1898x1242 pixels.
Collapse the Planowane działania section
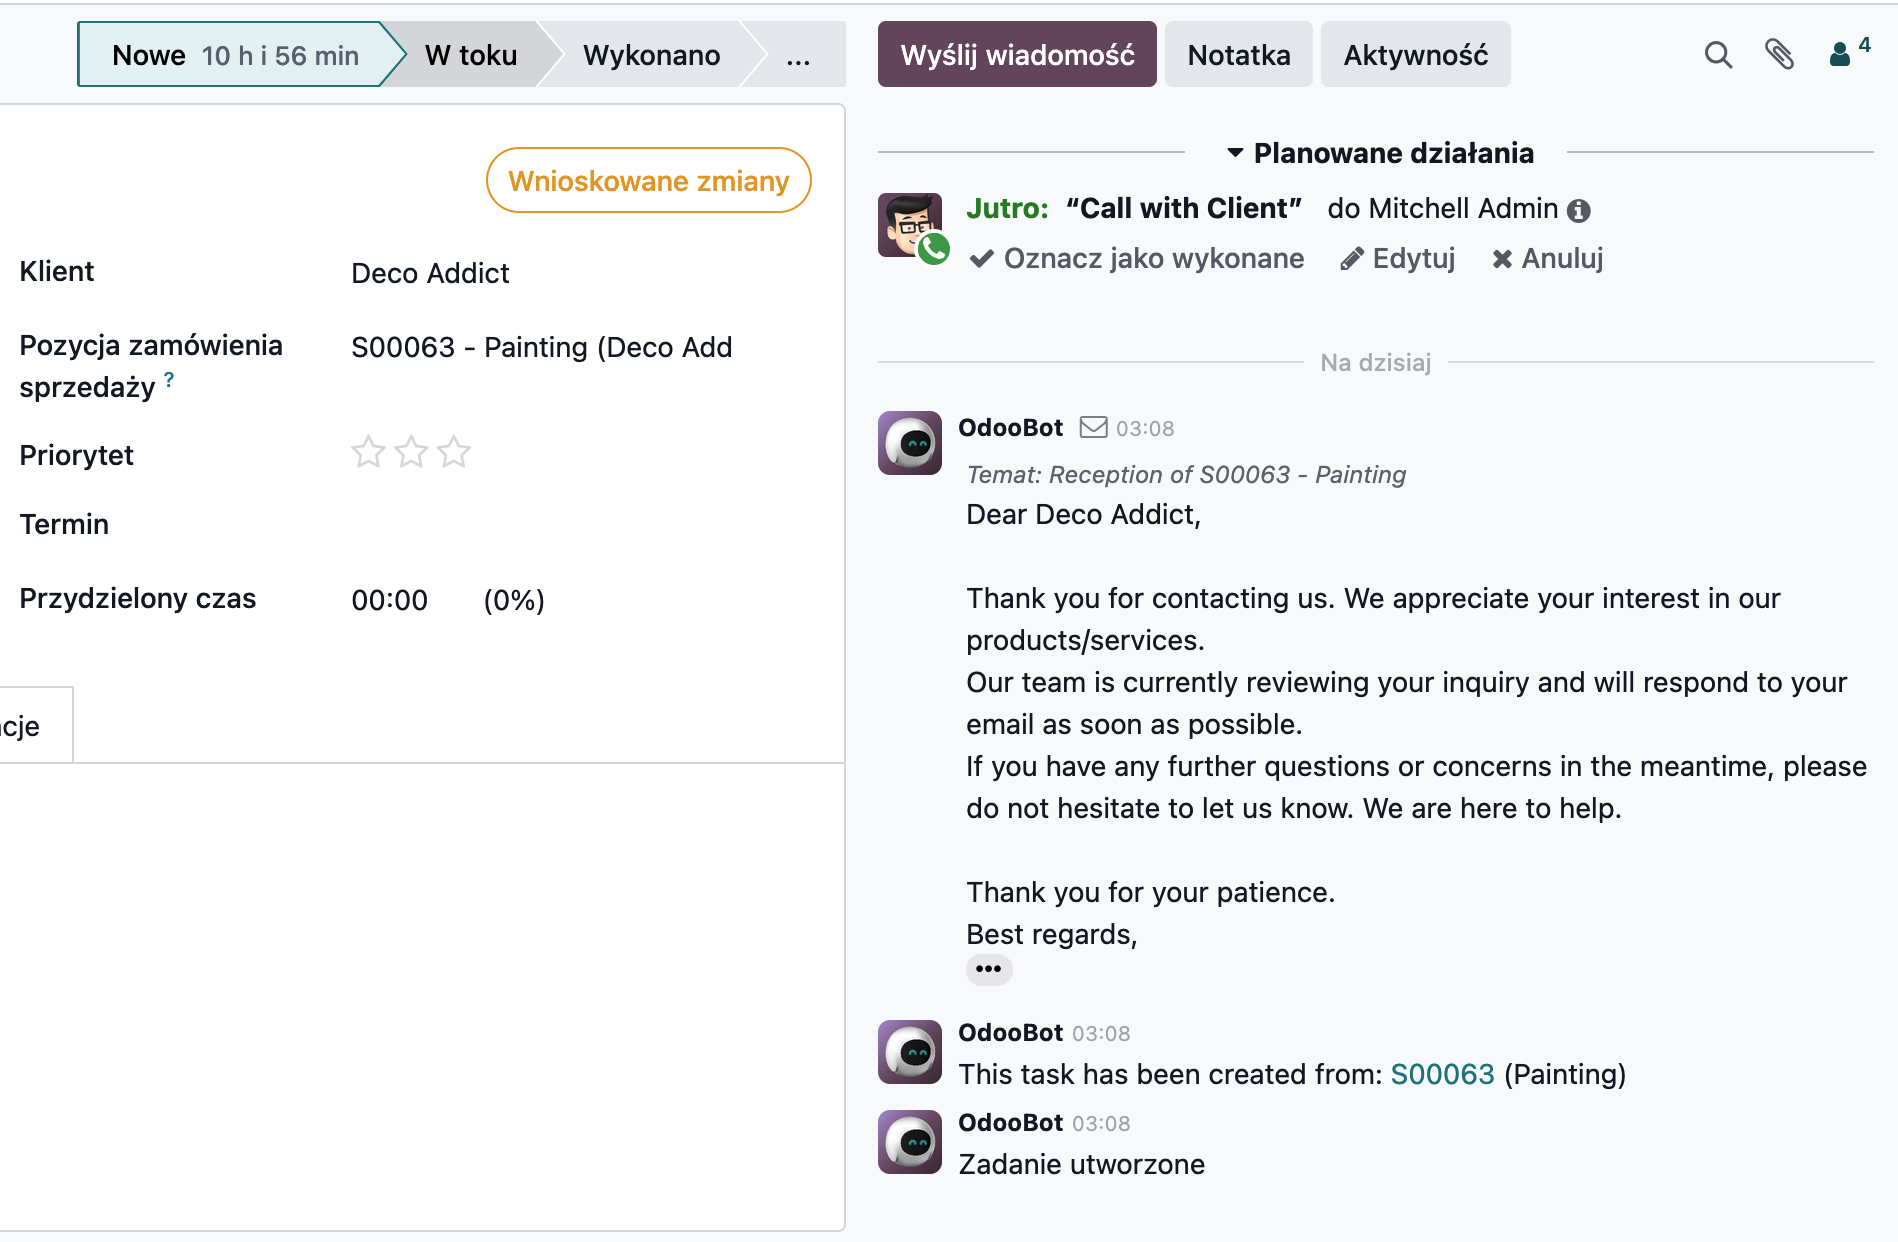point(1237,153)
